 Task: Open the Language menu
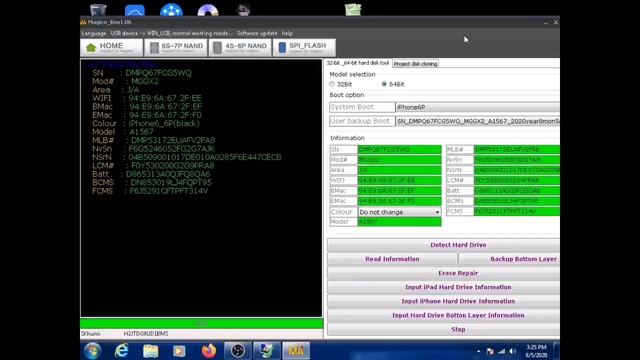coord(93,33)
